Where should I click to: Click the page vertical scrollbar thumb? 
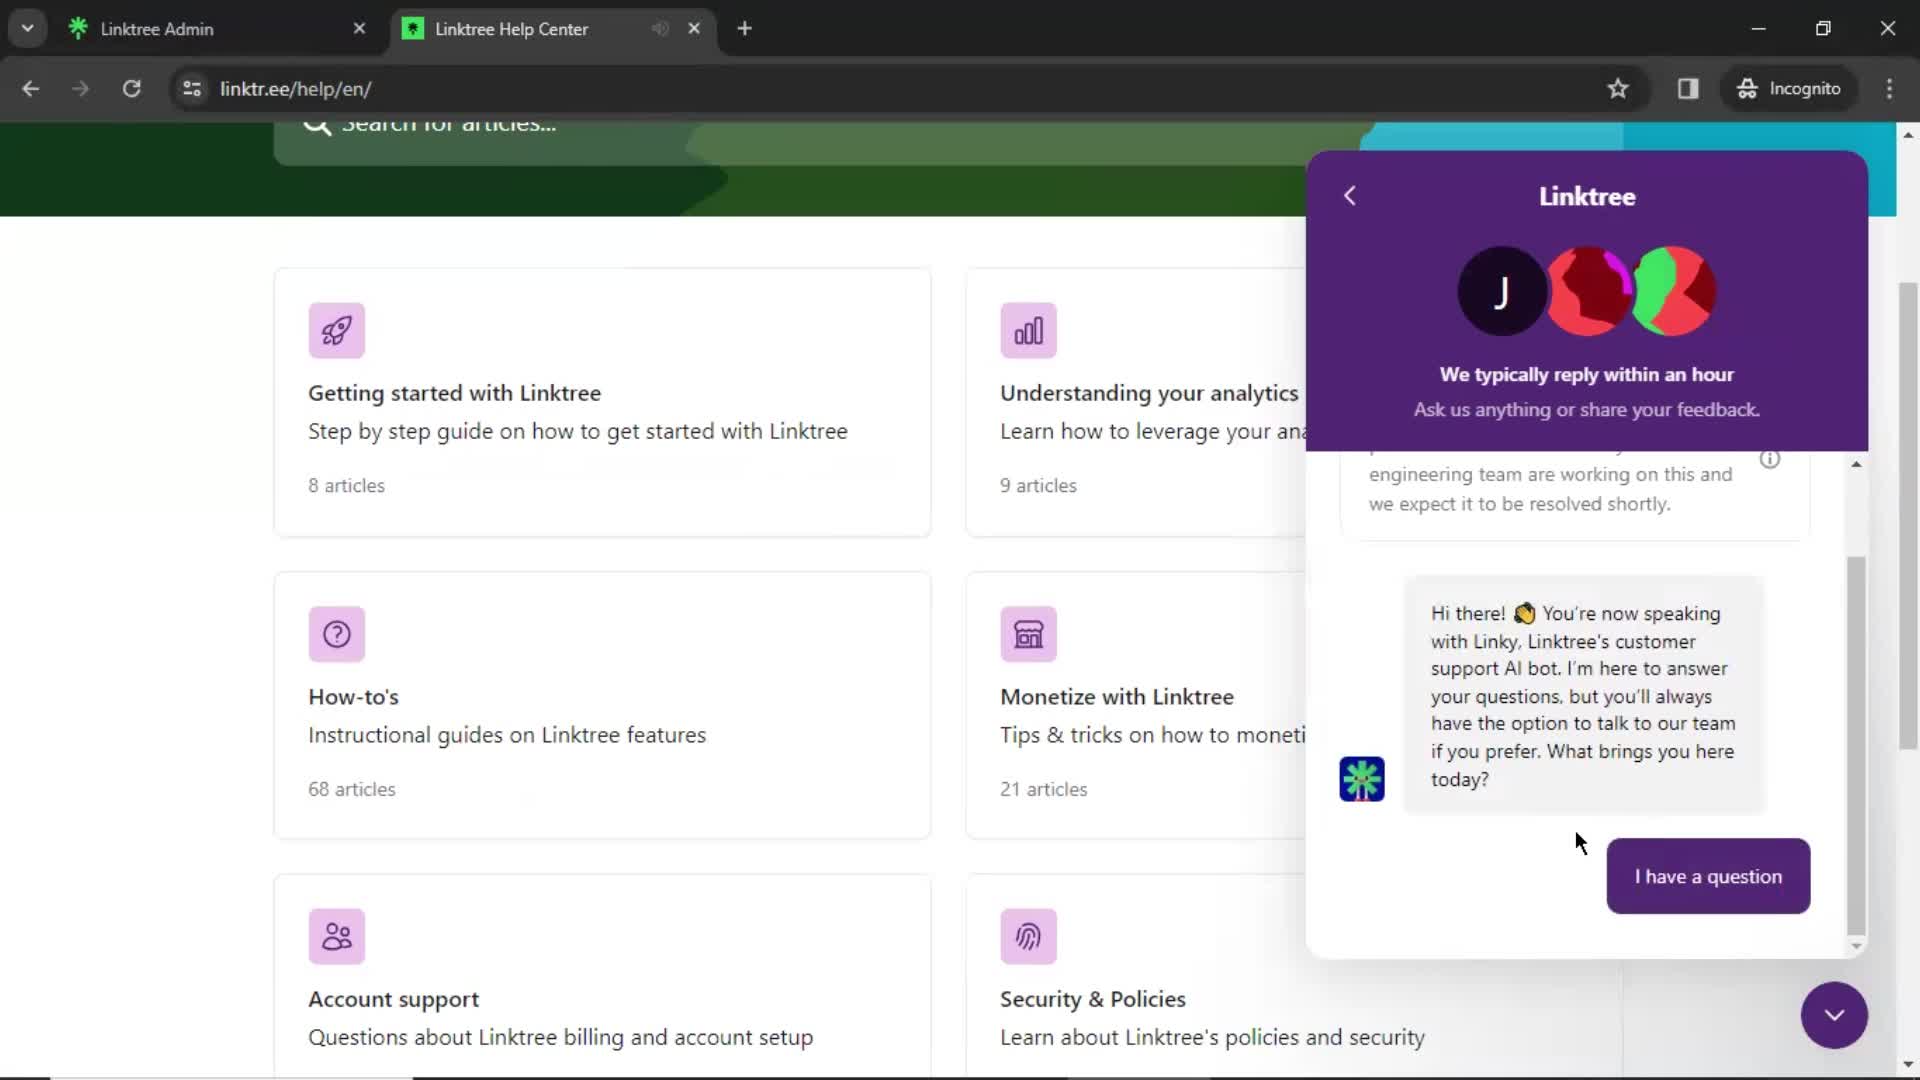1908,515
